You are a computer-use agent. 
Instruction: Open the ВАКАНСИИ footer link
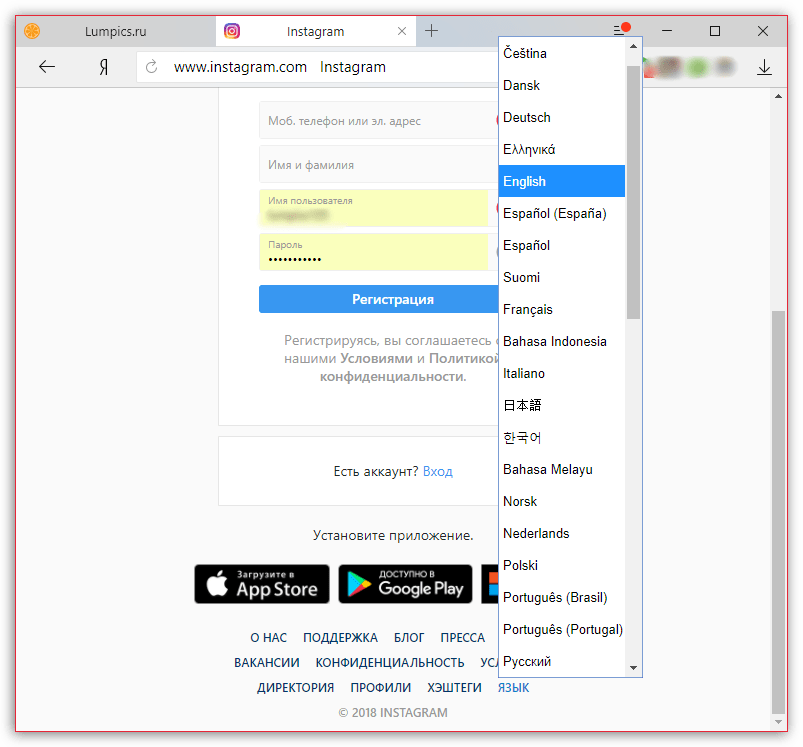(267, 663)
